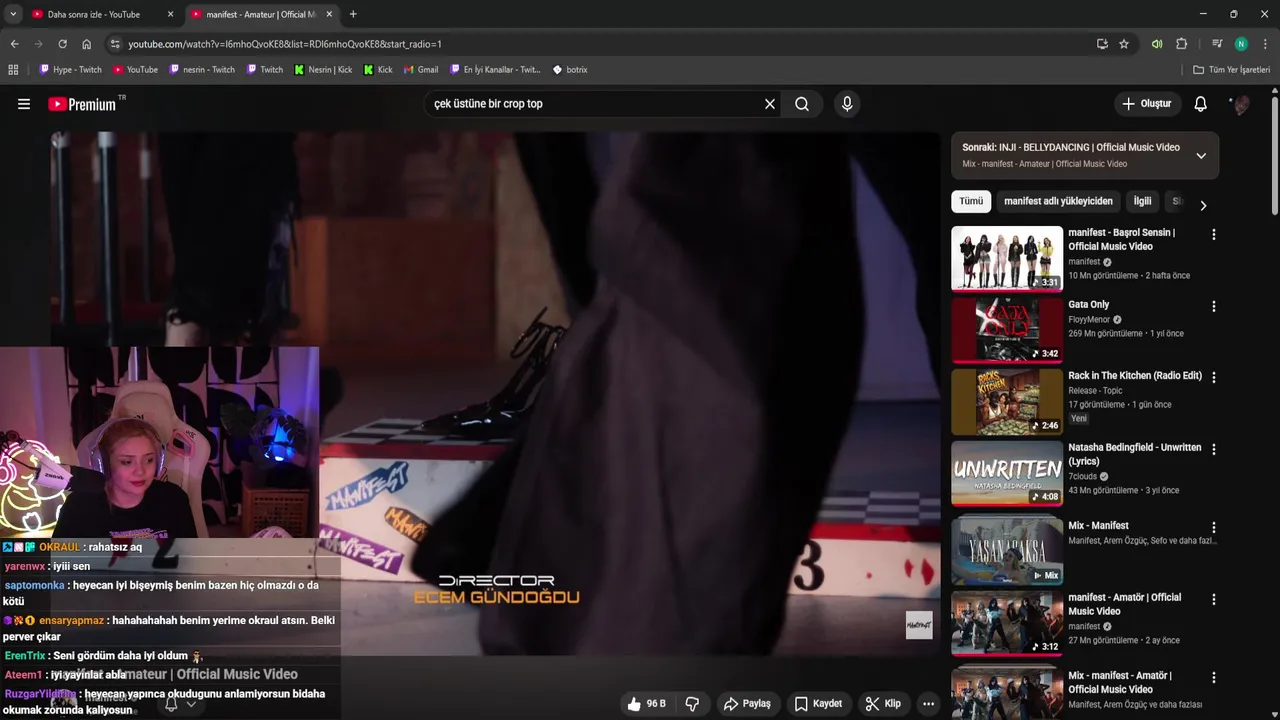Open Chrome media controls icon

(1217, 44)
